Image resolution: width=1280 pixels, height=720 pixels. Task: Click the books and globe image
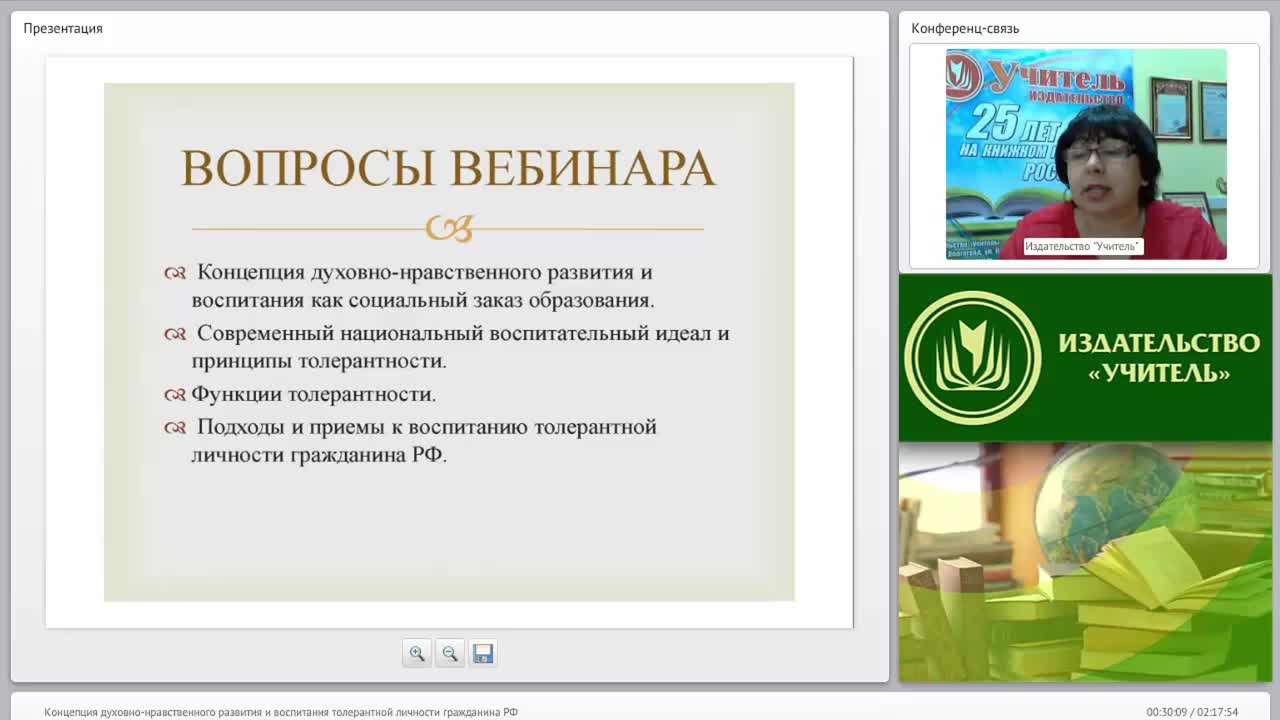(x=1085, y=562)
